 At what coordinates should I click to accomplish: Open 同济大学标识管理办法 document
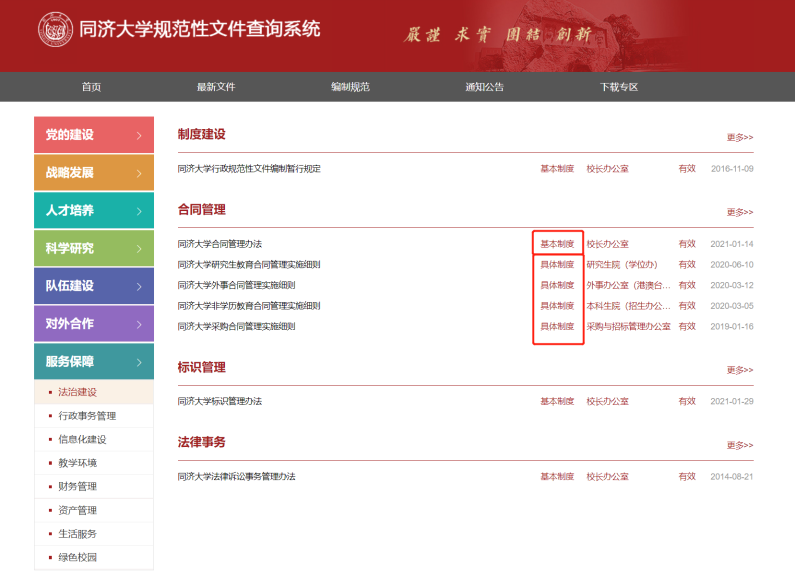tap(220, 402)
